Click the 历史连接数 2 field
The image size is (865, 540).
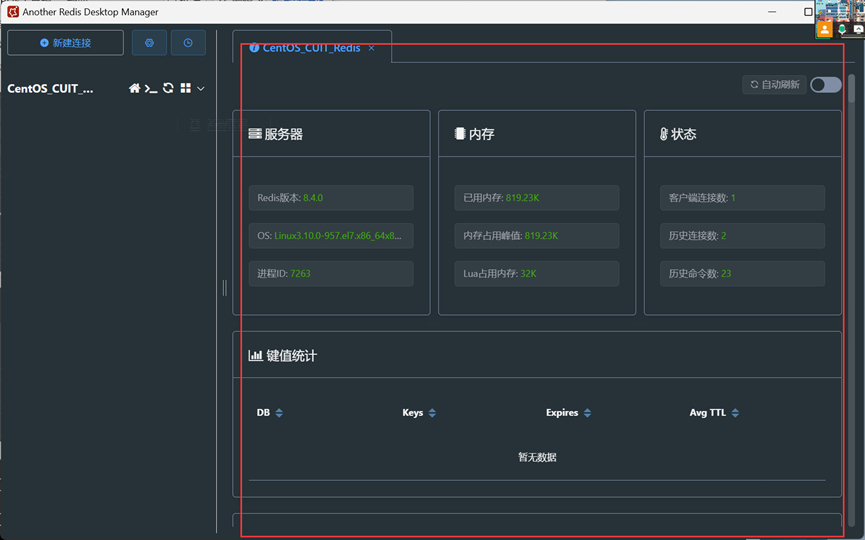(x=743, y=236)
